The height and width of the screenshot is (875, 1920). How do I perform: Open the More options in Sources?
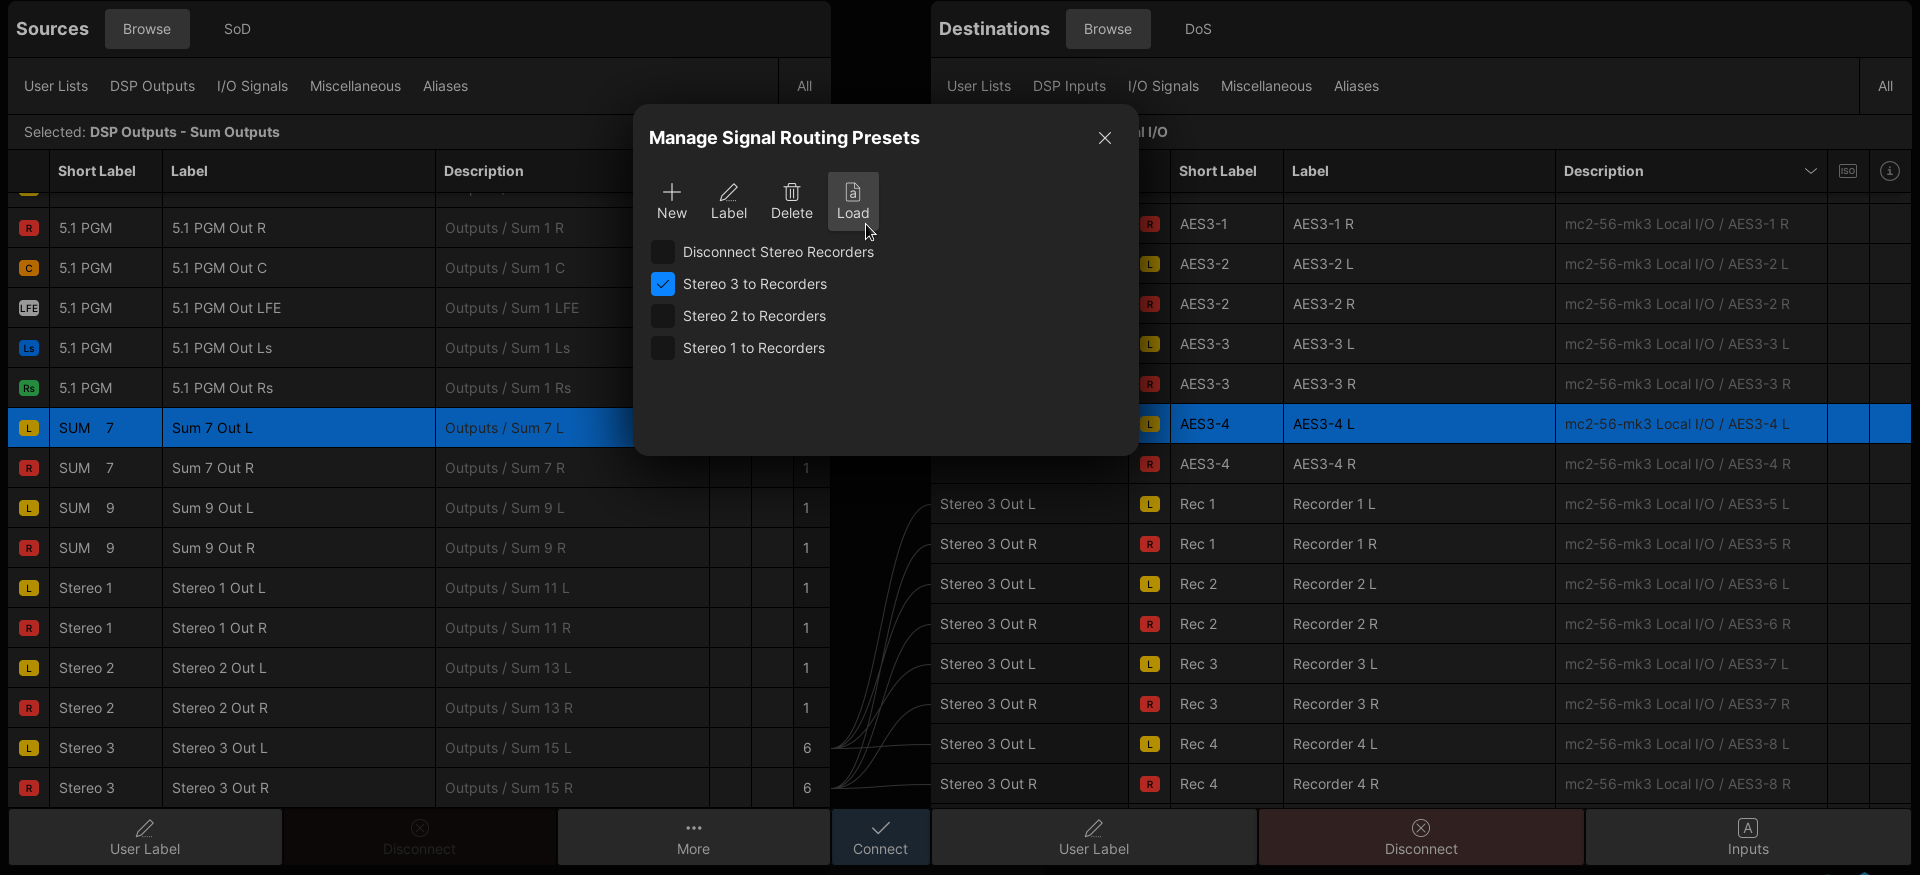pos(693,837)
